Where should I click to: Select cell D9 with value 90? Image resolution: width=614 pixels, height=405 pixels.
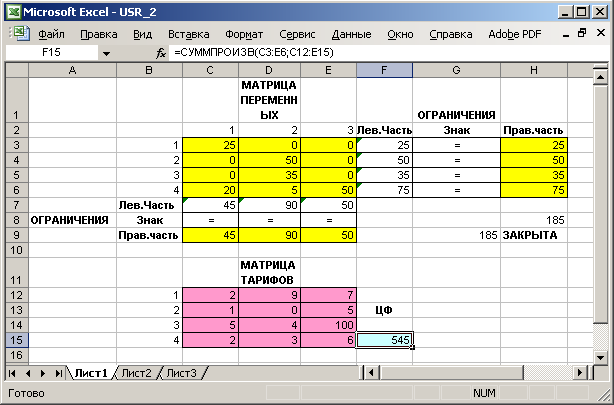click(269, 235)
